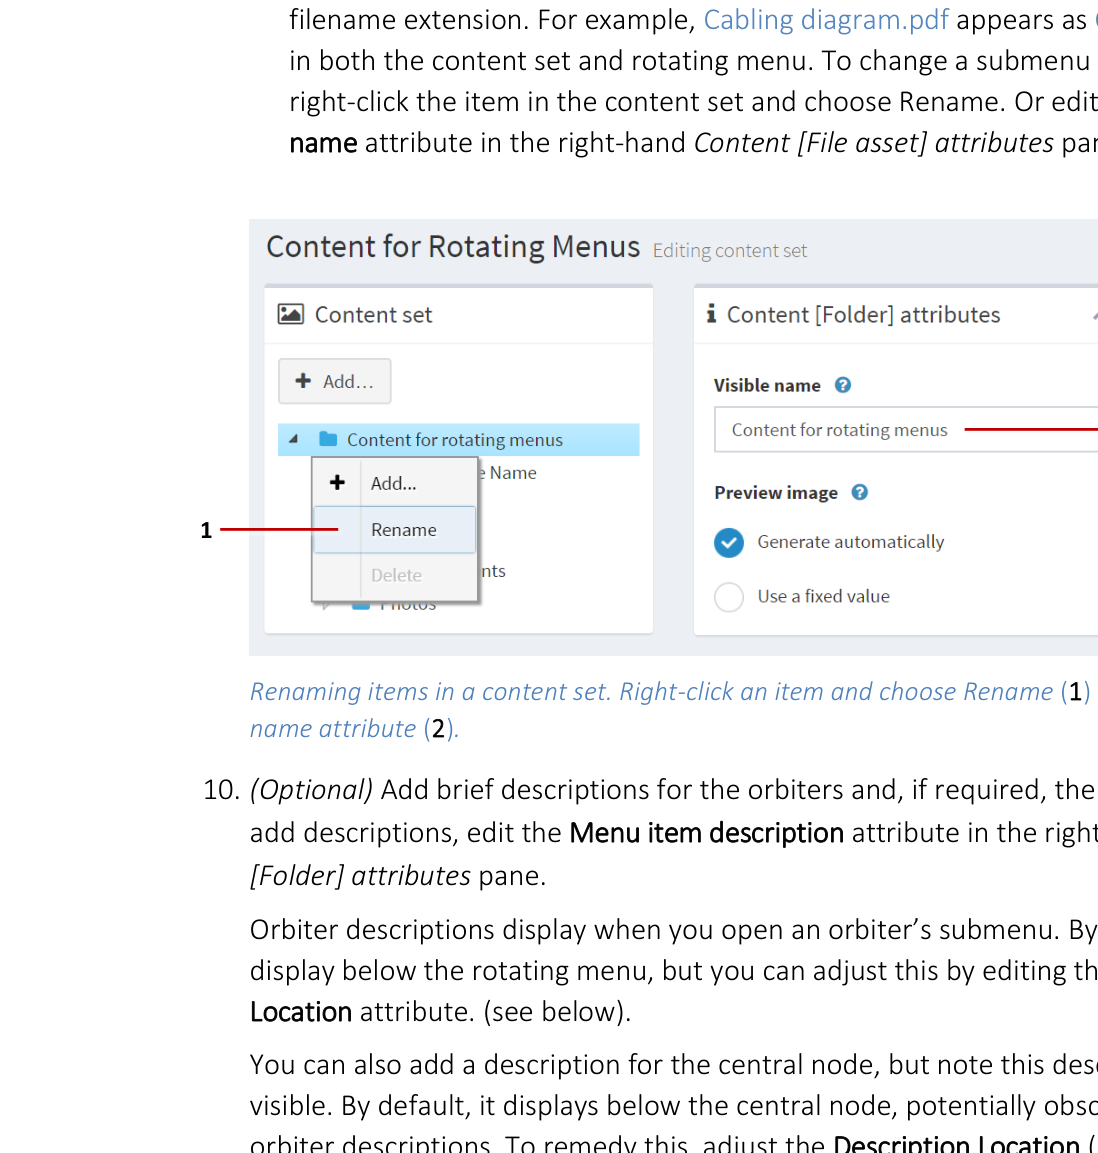Click the plus icon in the Add context menu row

(336, 482)
